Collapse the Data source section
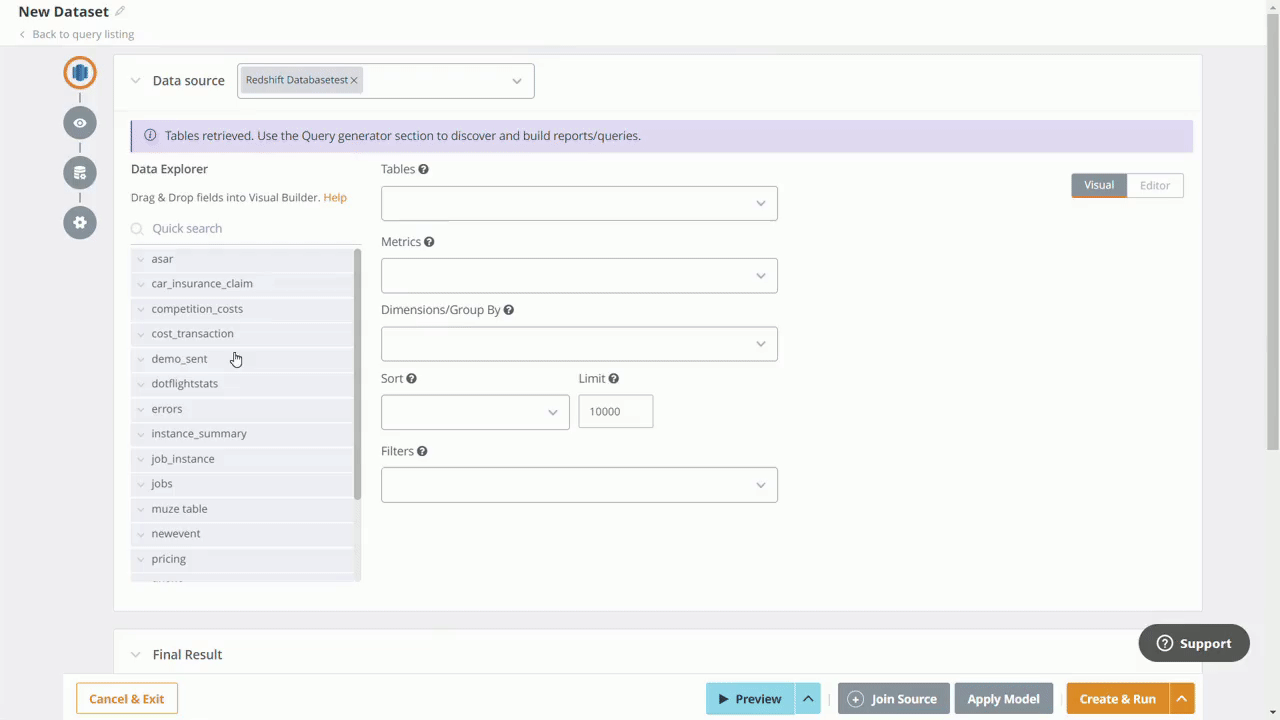The image size is (1280, 720). [x=135, y=80]
